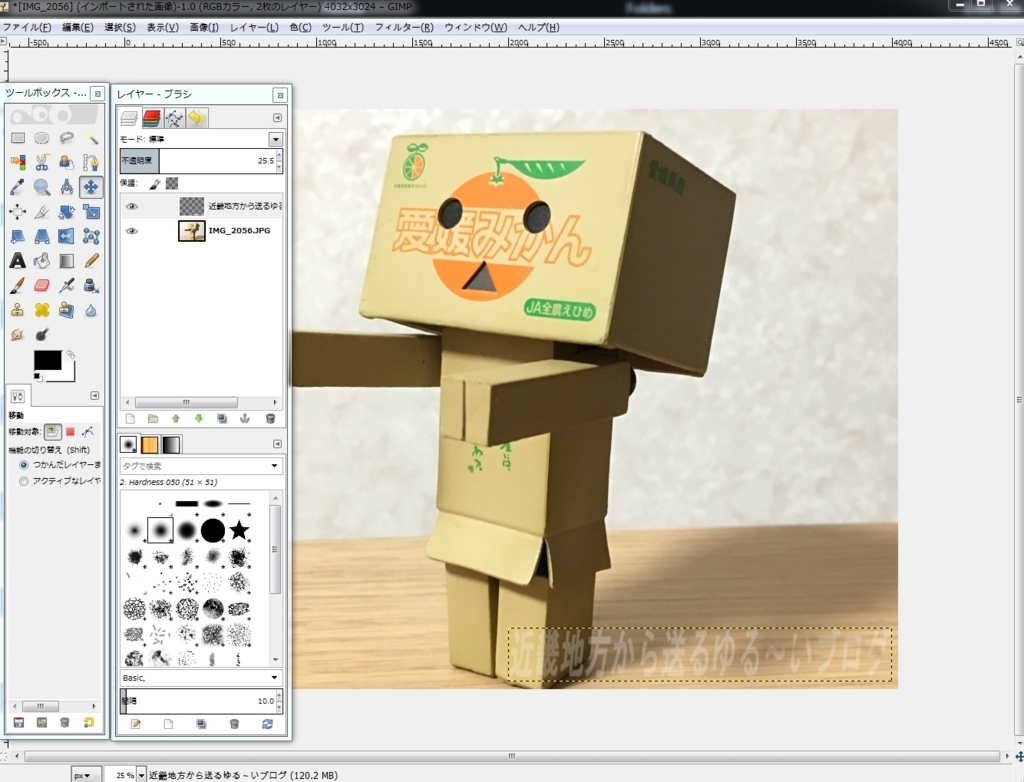
Task: Select the Smudge finger tool
Action: pos(18,334)
